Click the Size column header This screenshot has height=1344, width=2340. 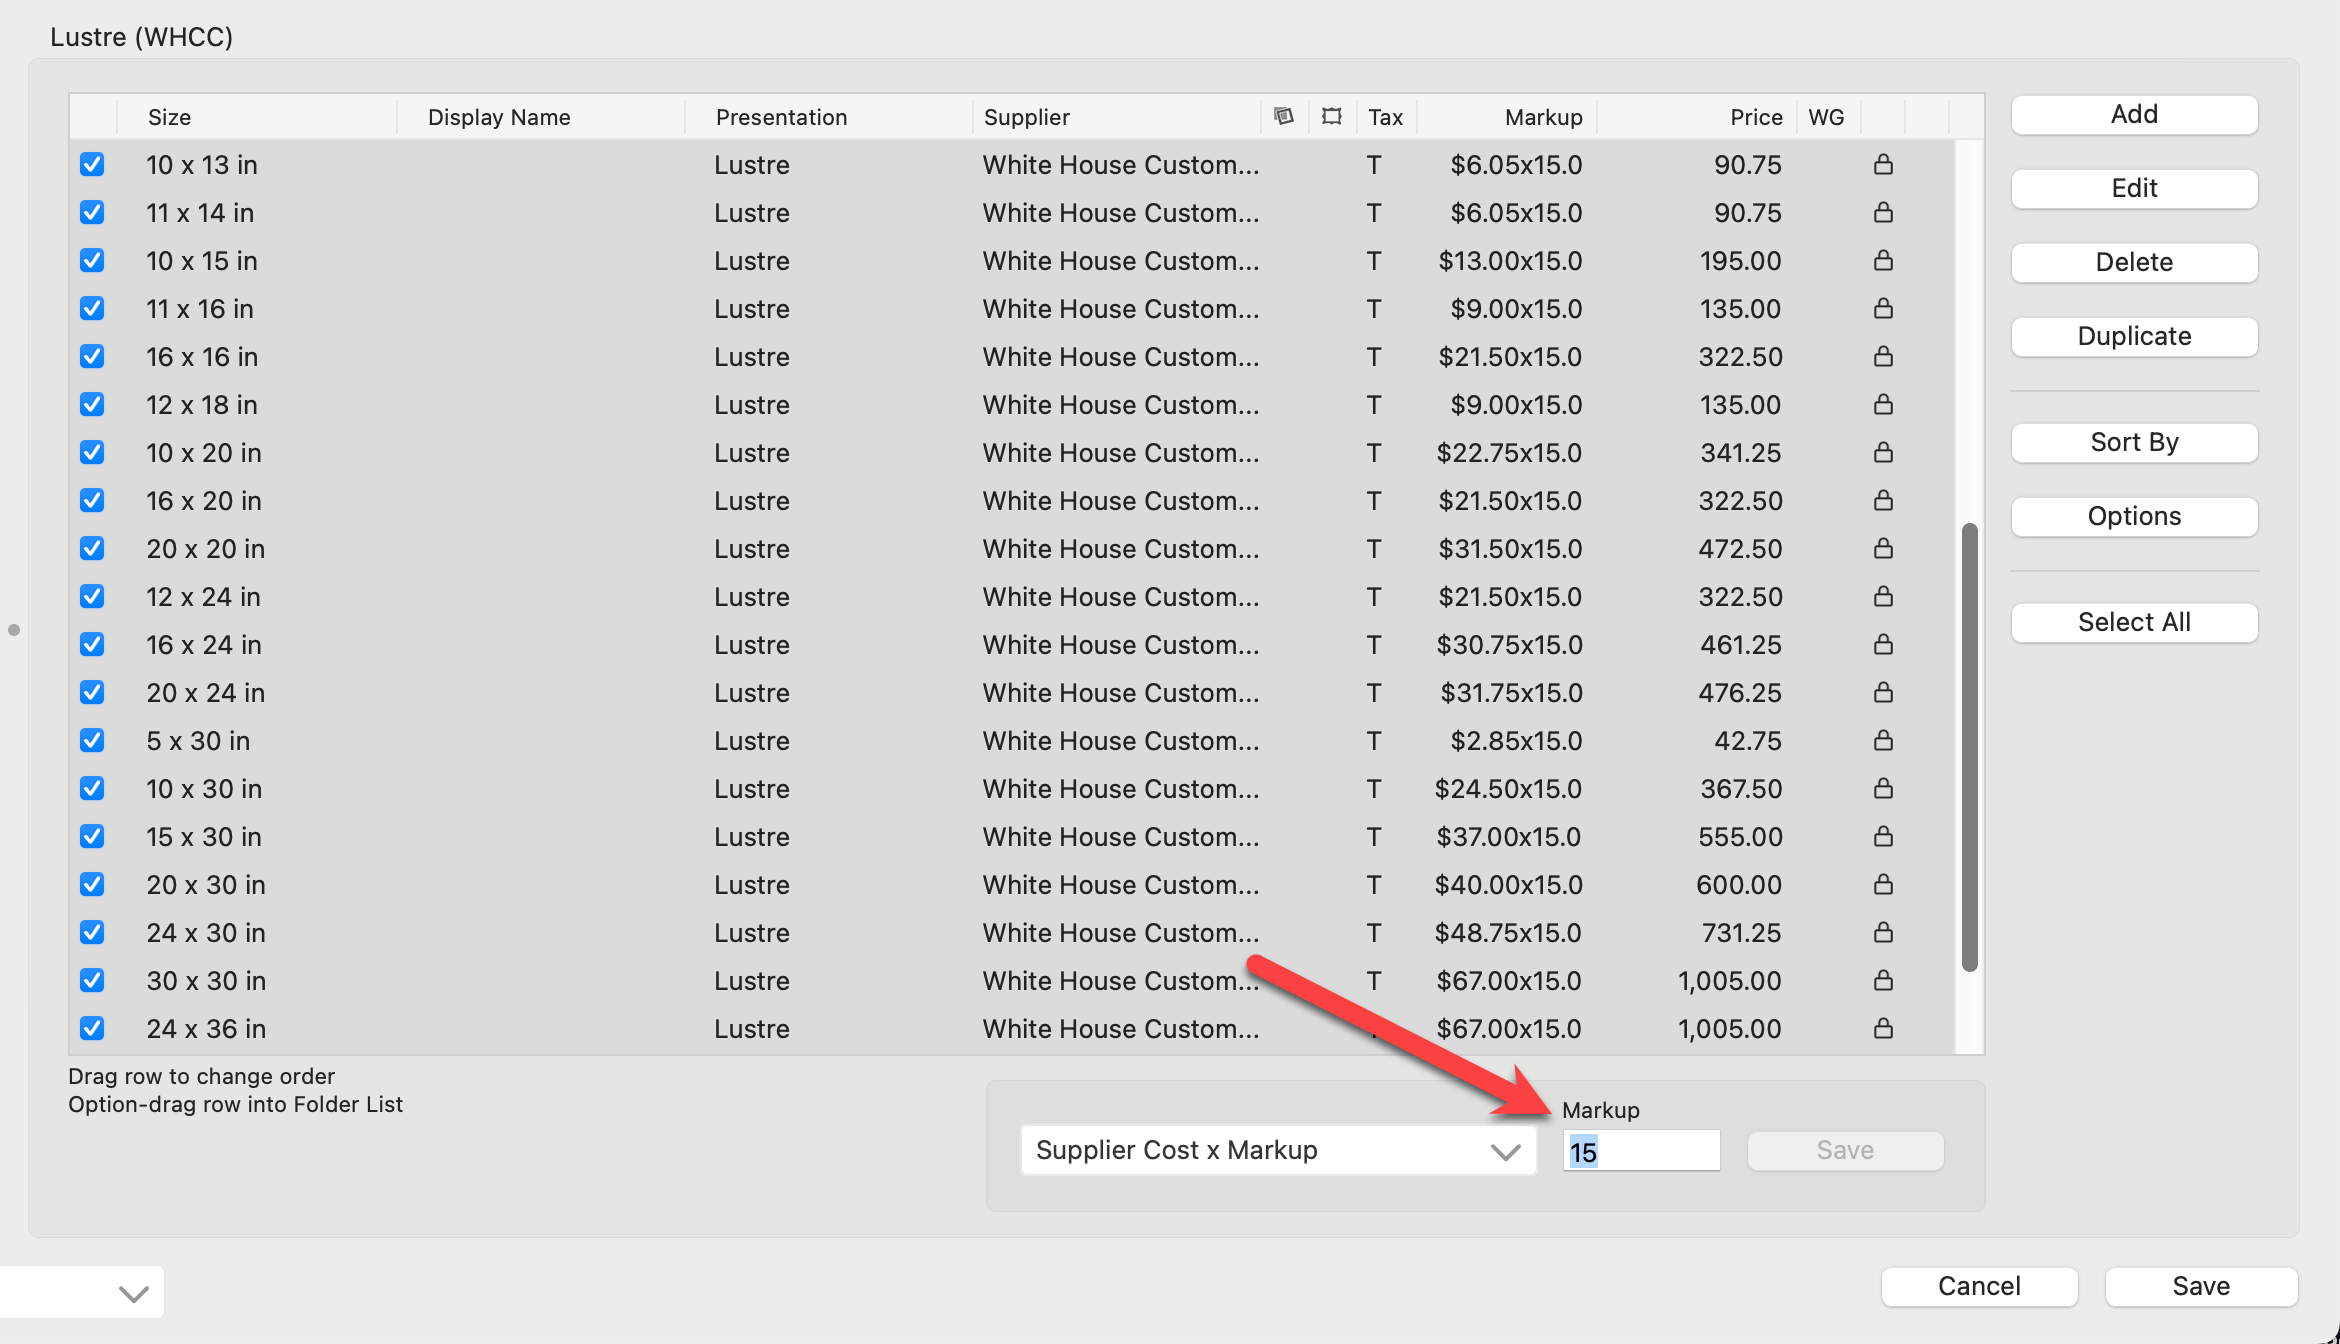click(170, 117)
